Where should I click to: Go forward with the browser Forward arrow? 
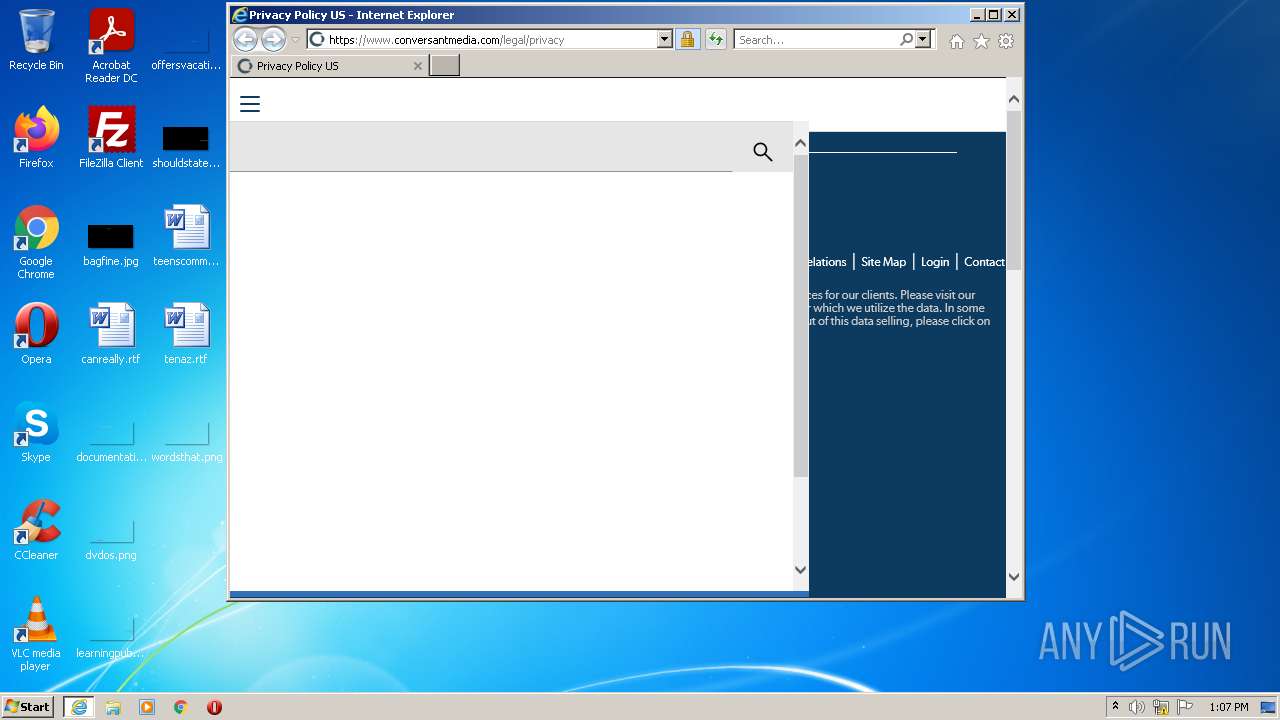click(273, 39)
